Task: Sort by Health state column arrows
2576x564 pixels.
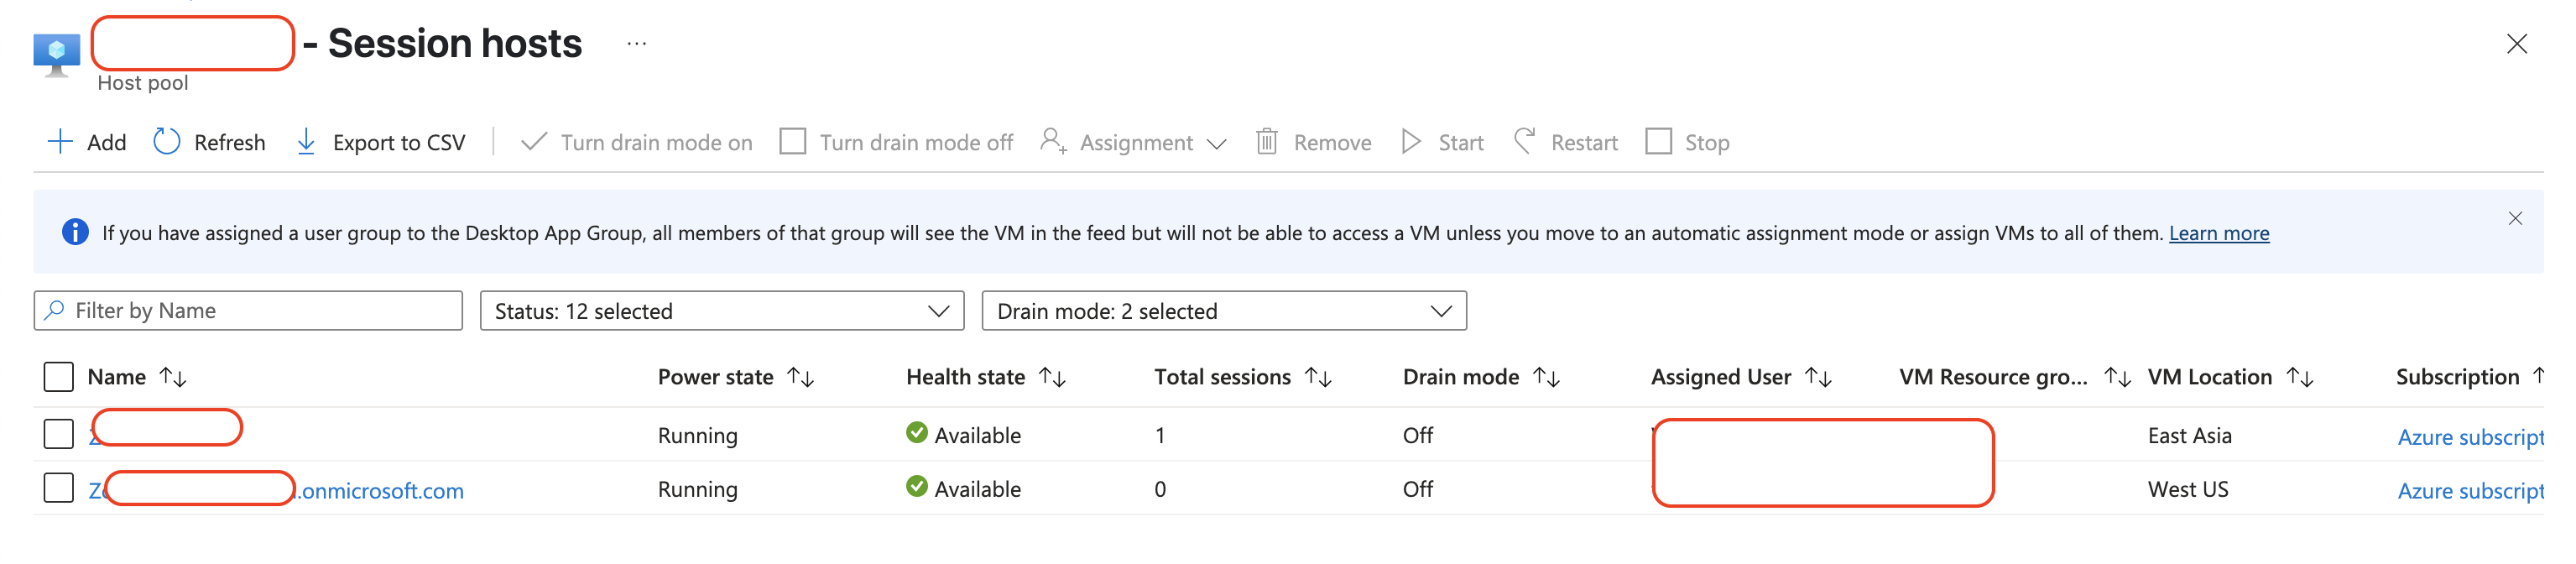Action: (1052, 377)
